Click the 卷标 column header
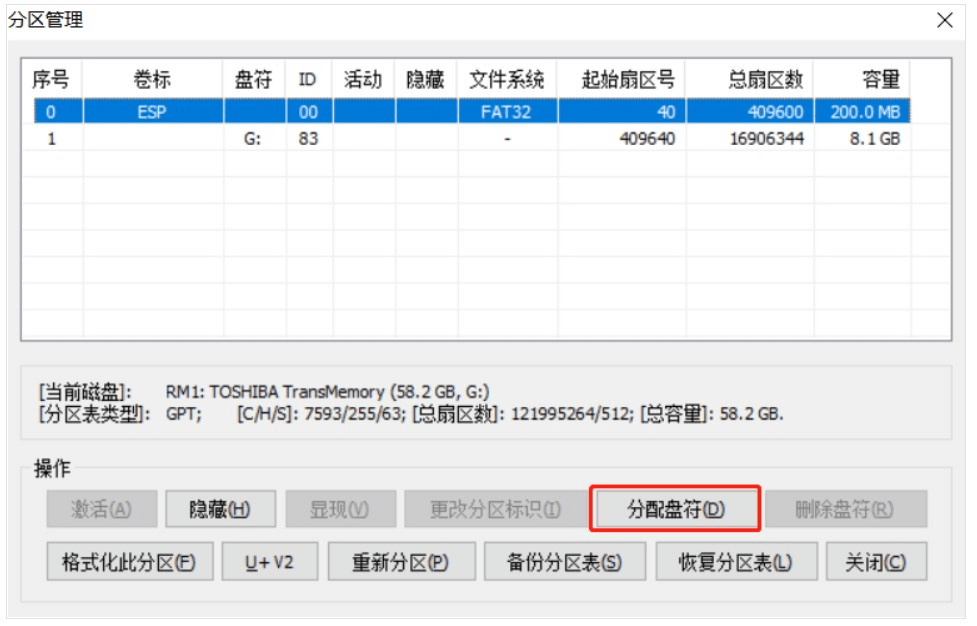The image size is (977, 626). (152, 80)
